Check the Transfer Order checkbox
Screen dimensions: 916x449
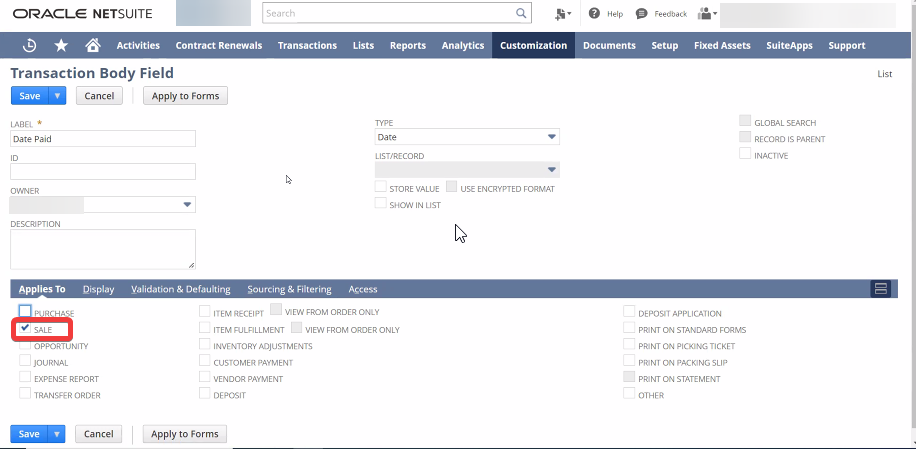point(25,394)
